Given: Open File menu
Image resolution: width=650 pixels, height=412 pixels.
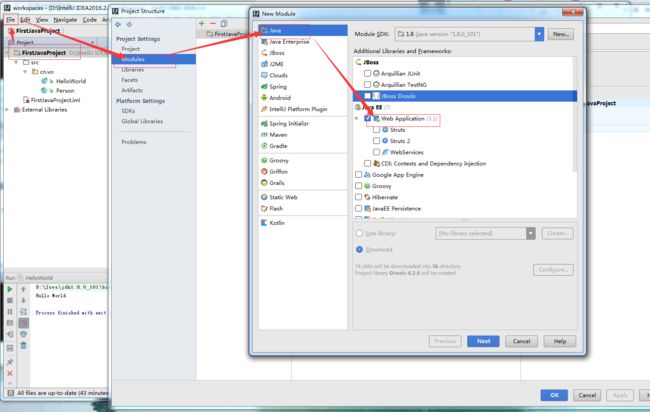Looking at the screenshot, I should [x=10, y=19].
